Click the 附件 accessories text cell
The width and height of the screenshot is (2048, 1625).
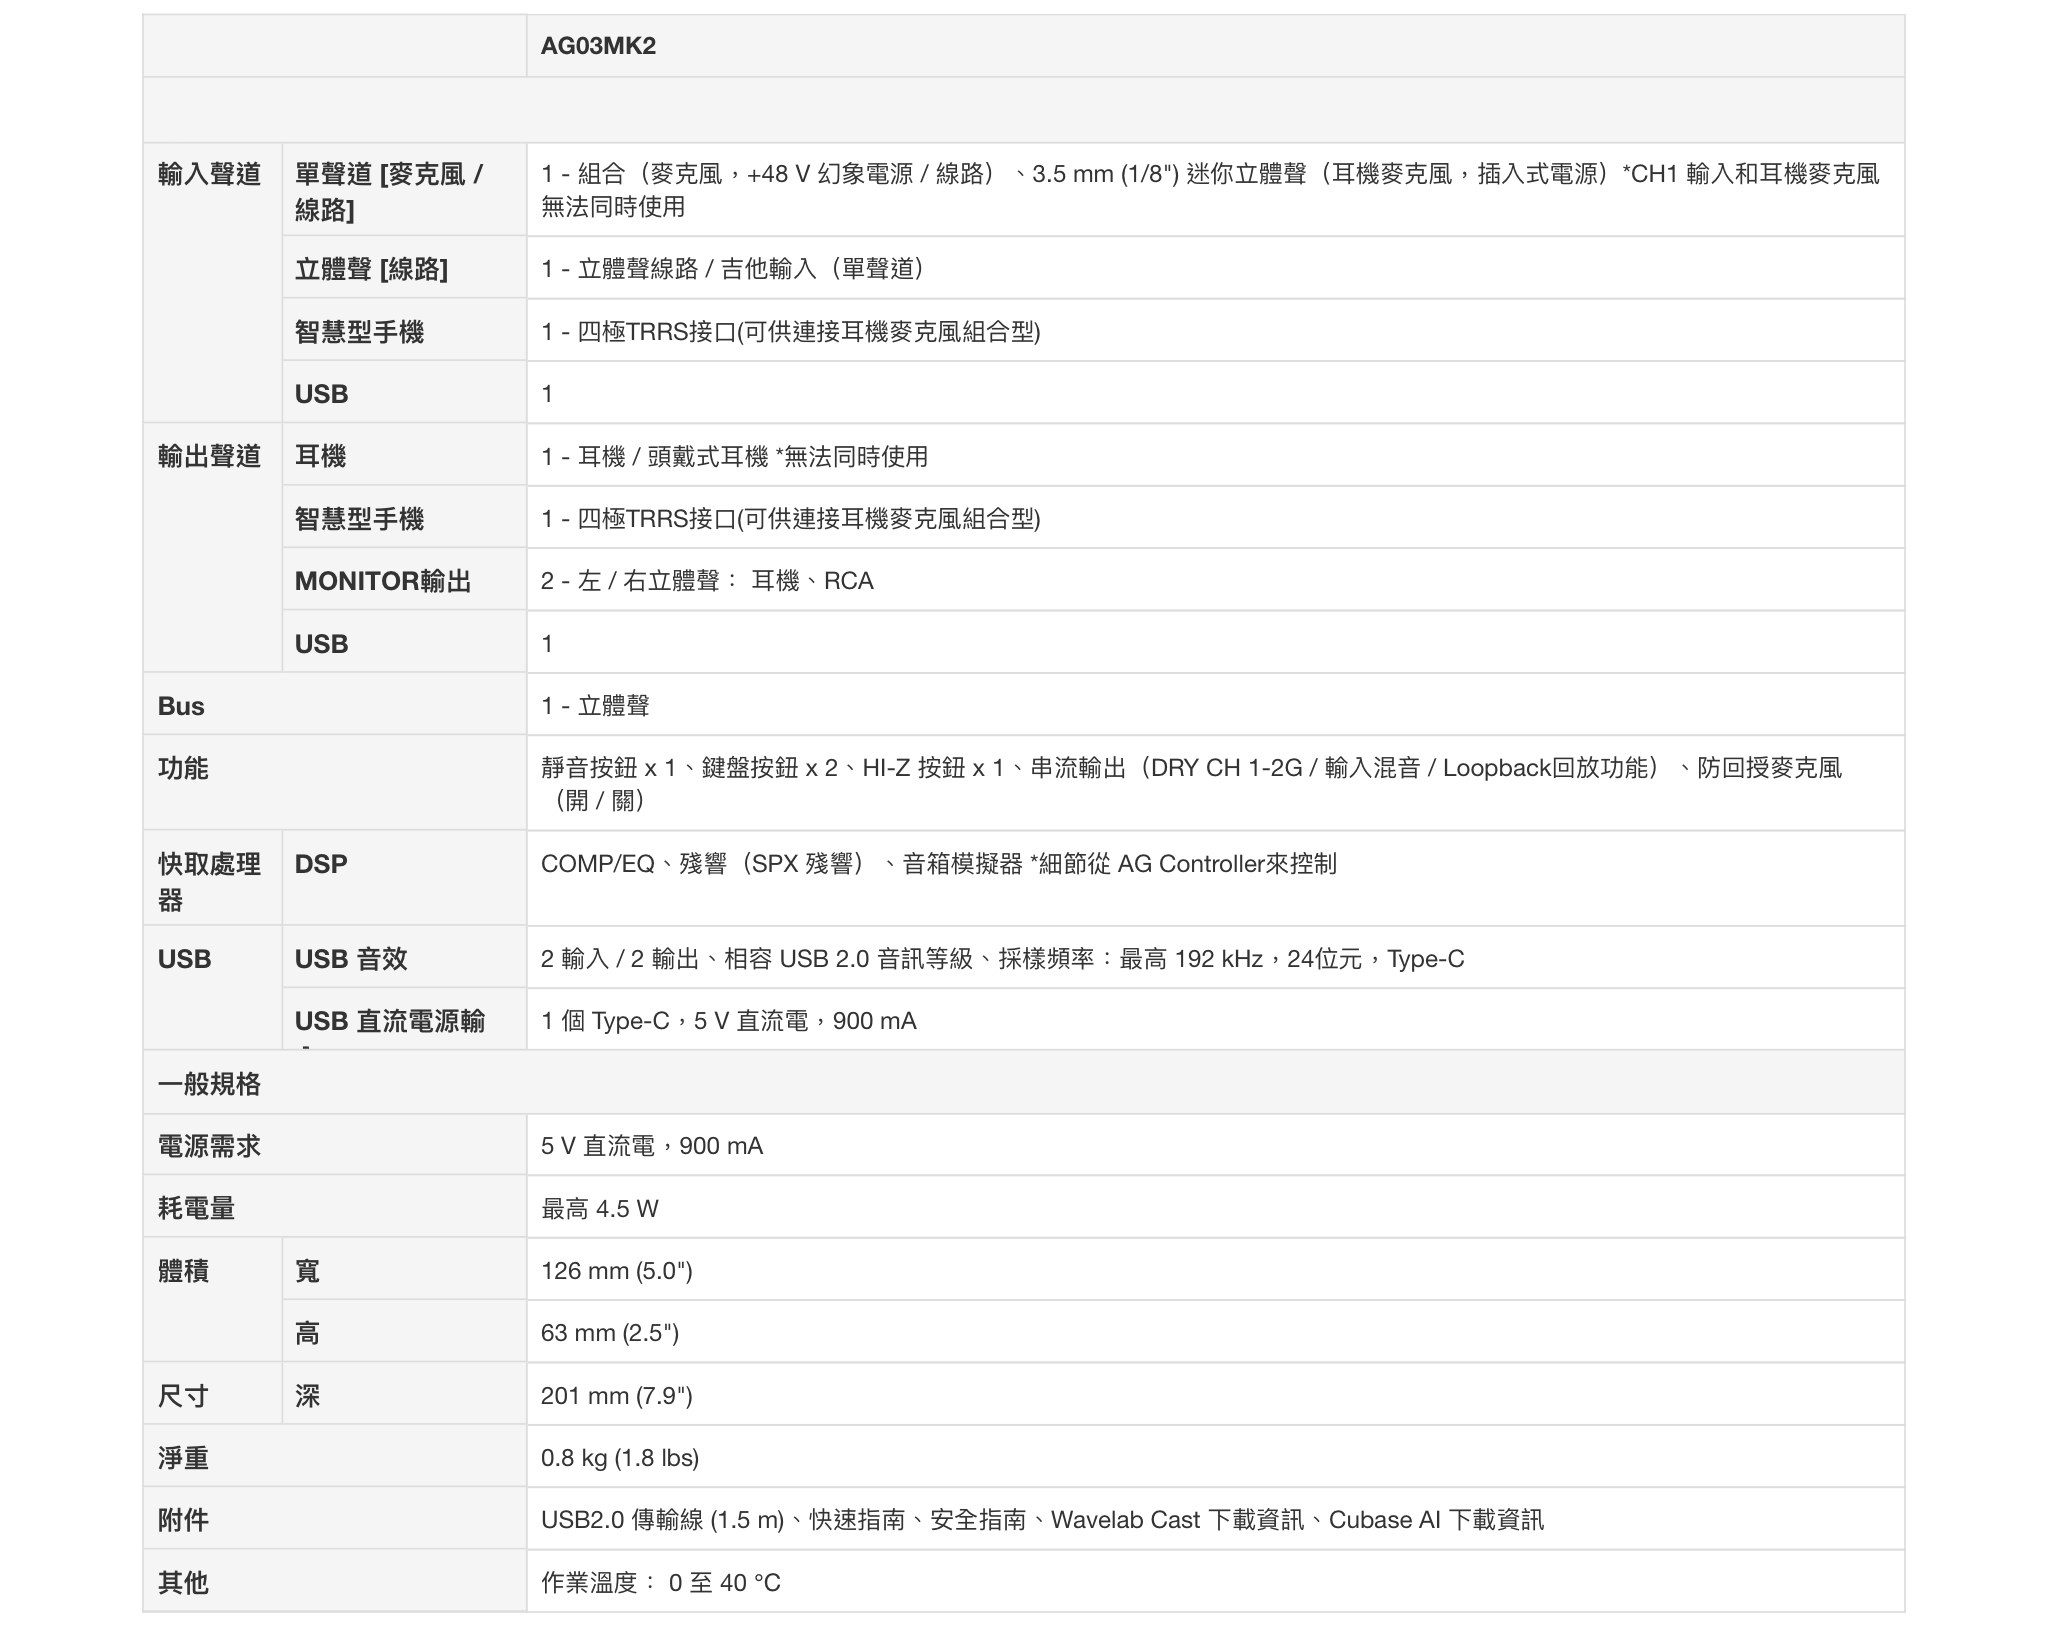point(1042,1520)
